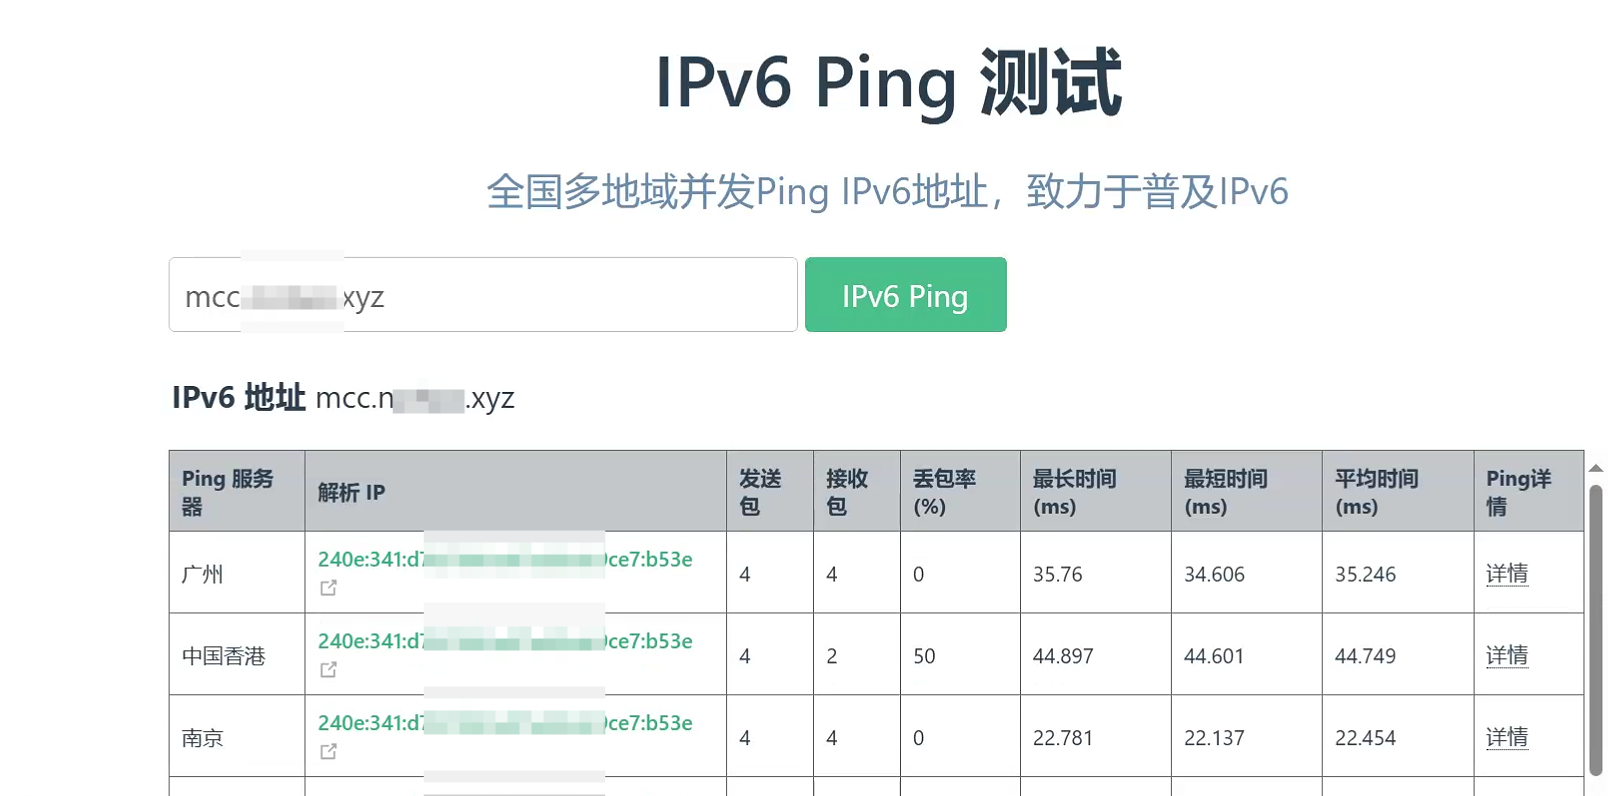Viewport: 1608px width, 796px height.
Task: Click the resolved IPv6 address for 广州
Action: [505, 560]
